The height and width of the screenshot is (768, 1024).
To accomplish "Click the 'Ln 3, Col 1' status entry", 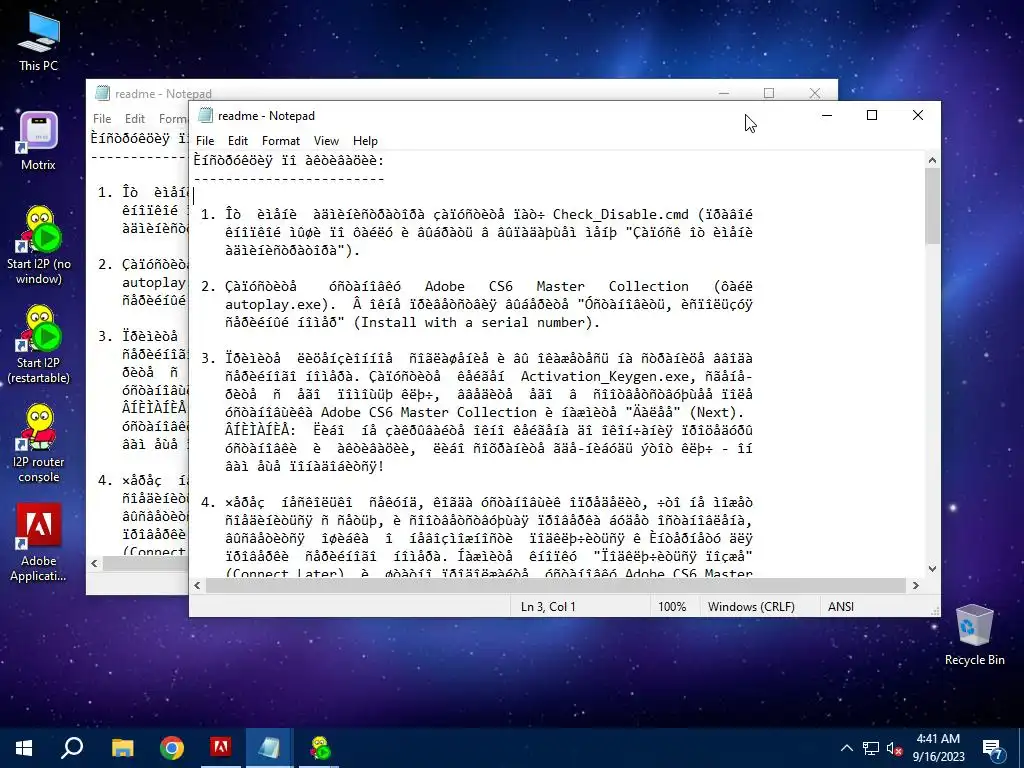I will pyautogui.click(x=548, y=607).
